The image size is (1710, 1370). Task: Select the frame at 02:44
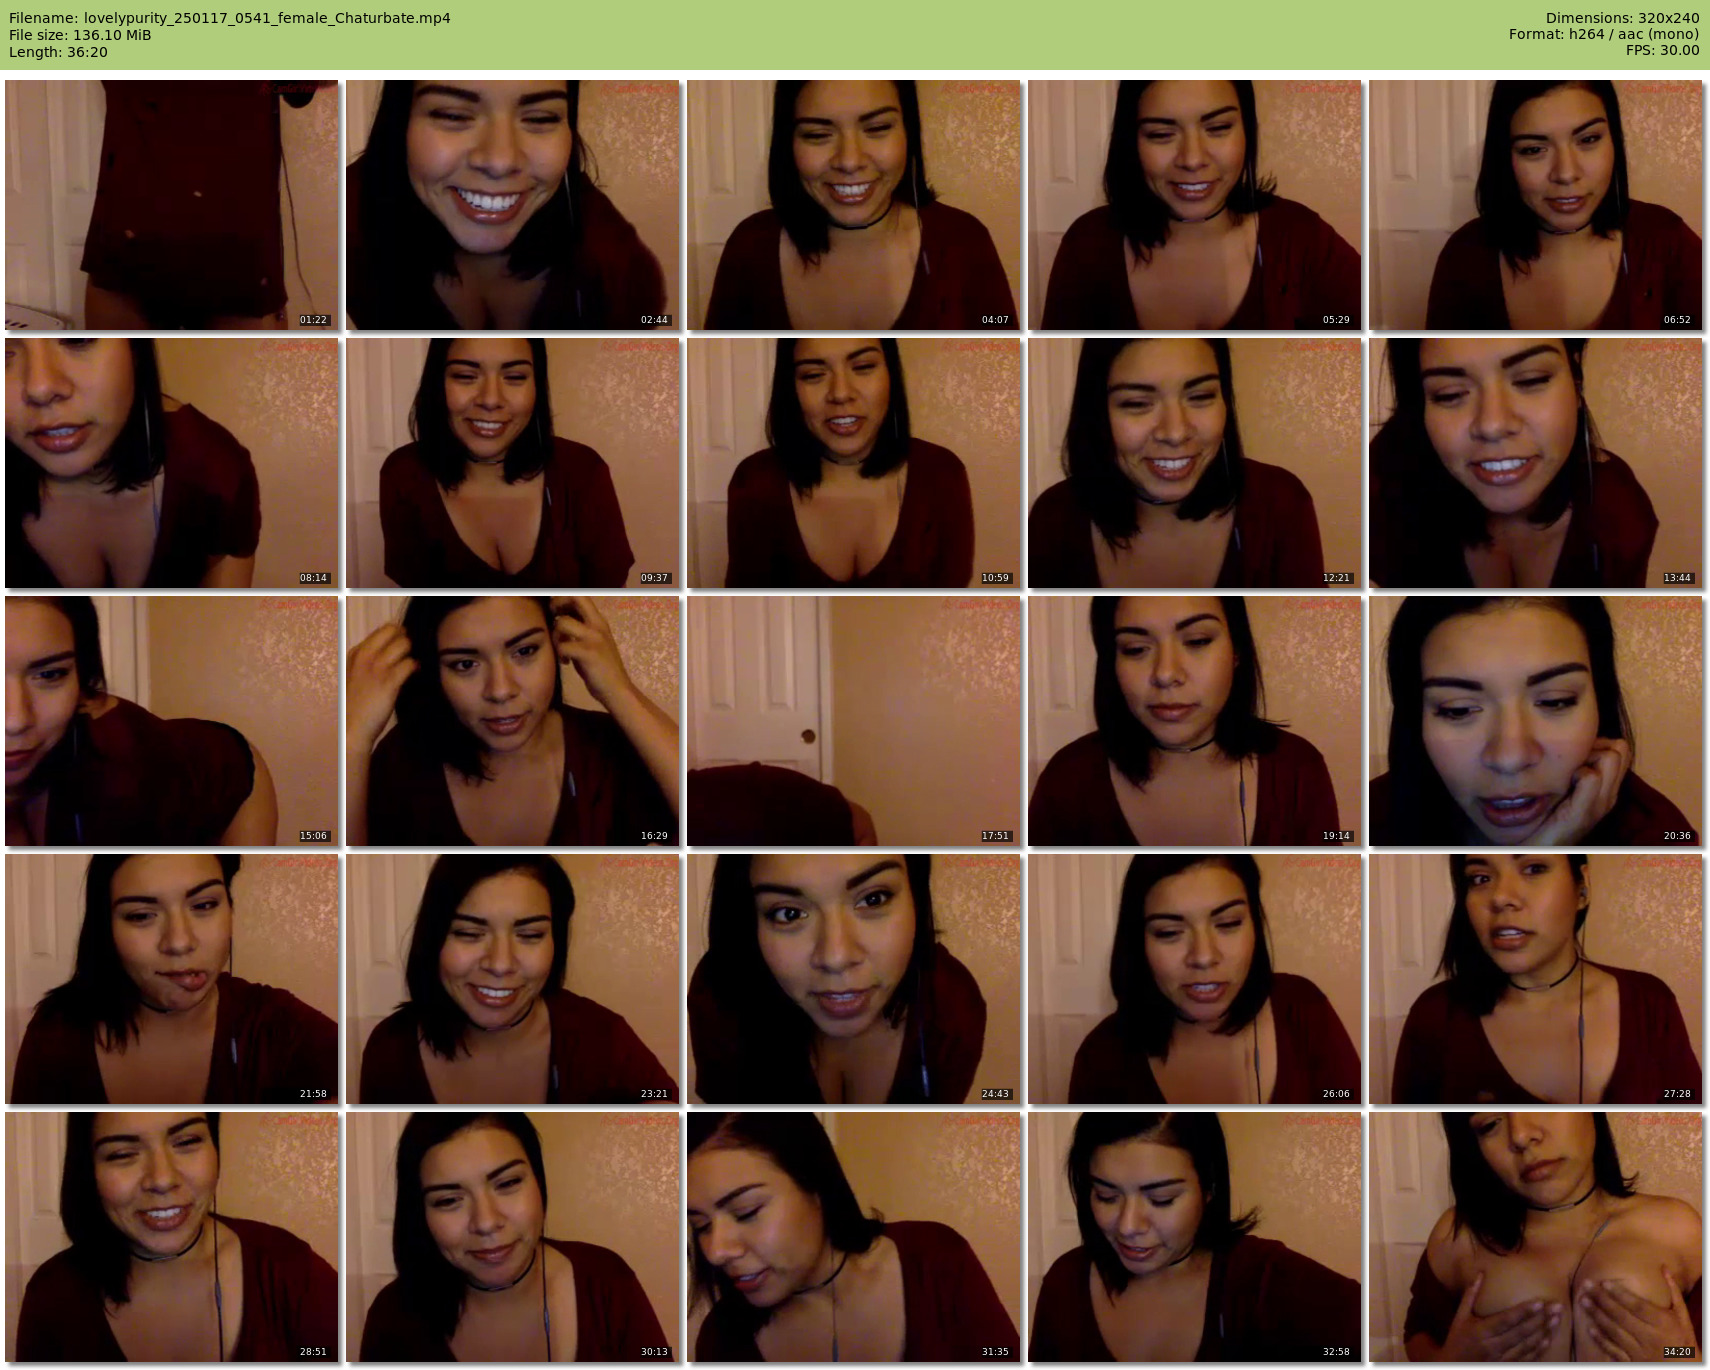click(512, 205)
